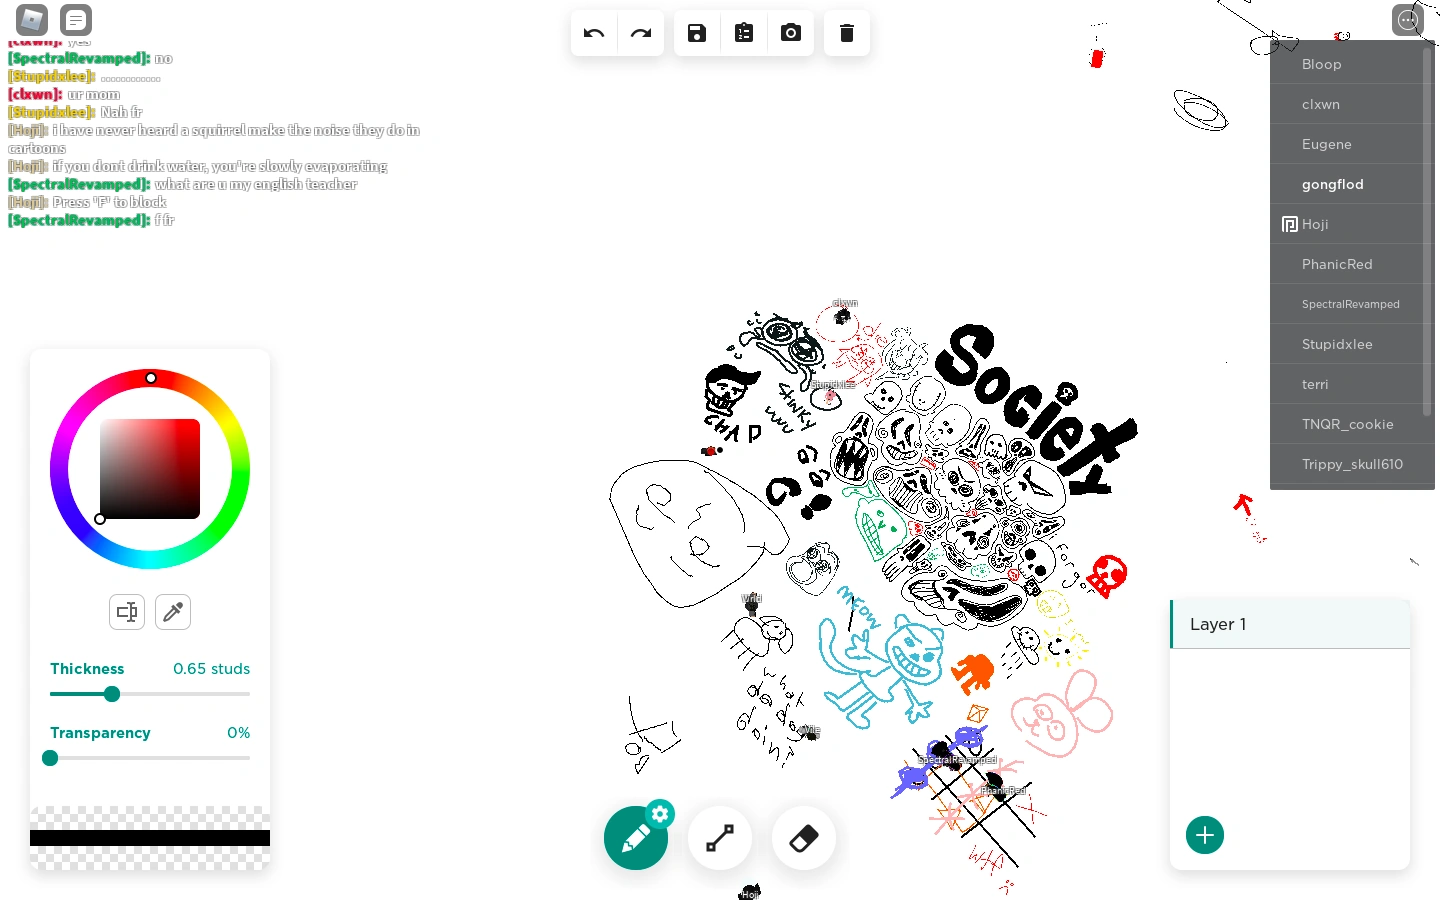Take a snapshot with the camera icon

pos(791,33)
